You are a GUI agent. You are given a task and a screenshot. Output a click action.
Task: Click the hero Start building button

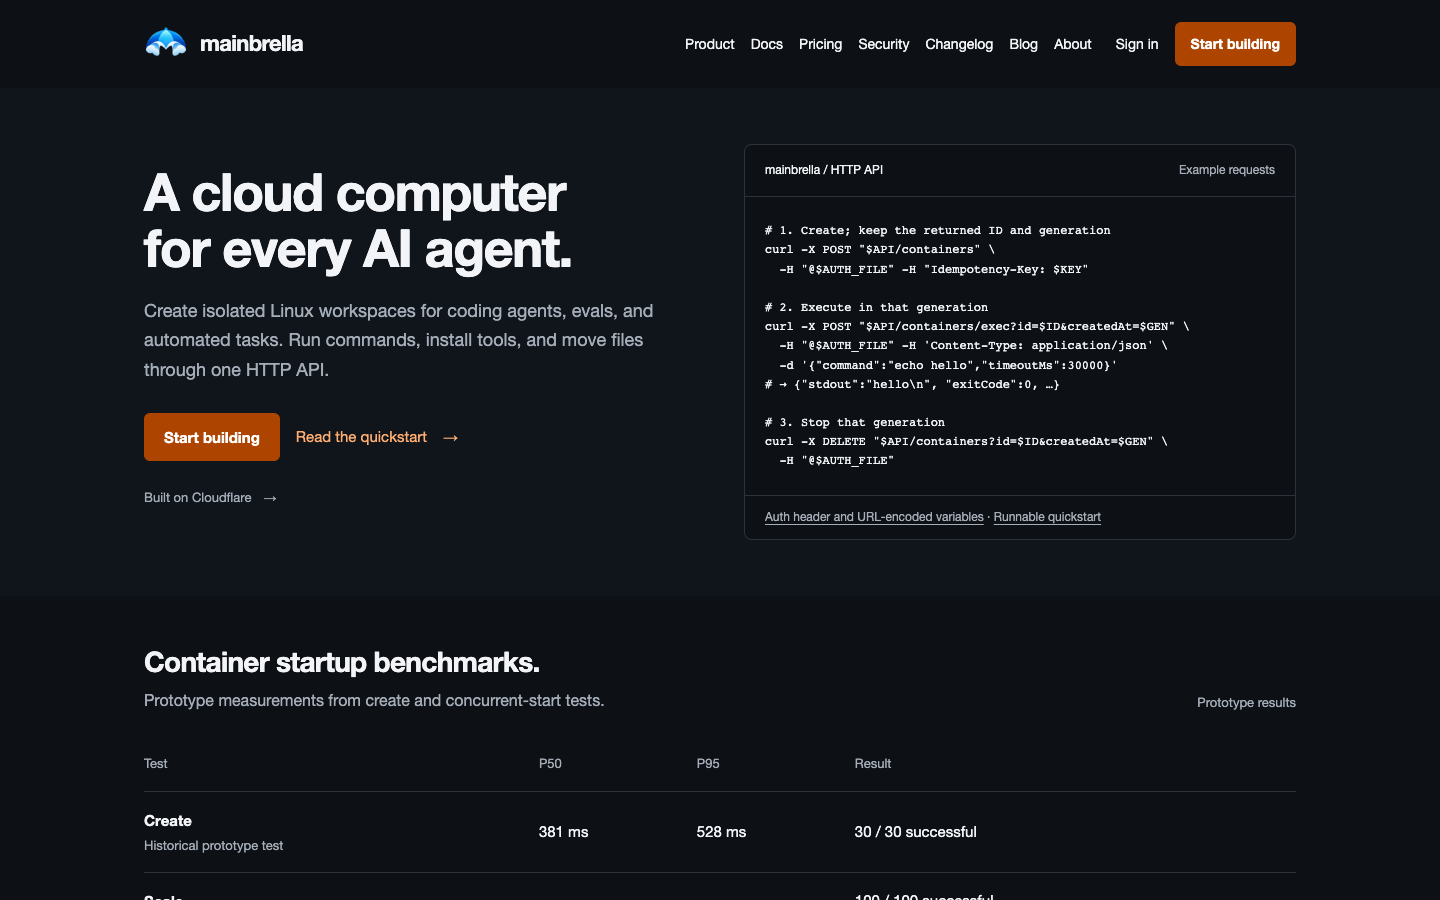[x=212, y=437]
